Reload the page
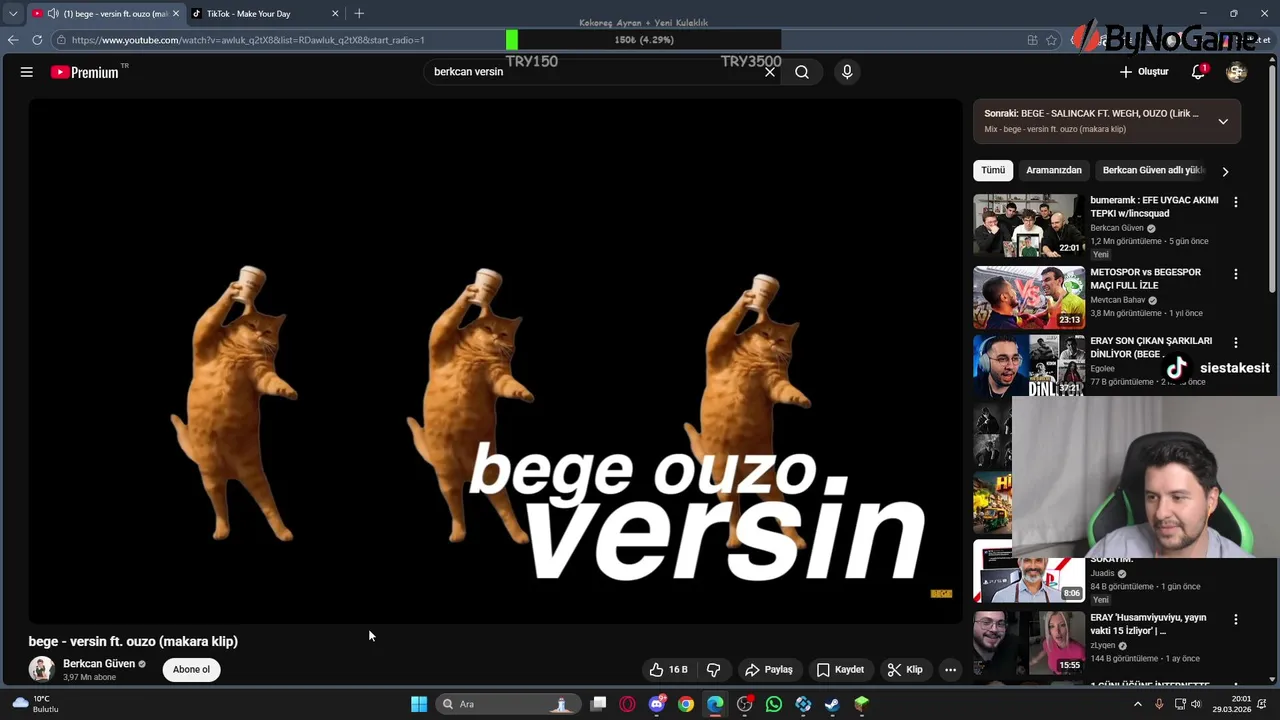 point(37,40)
